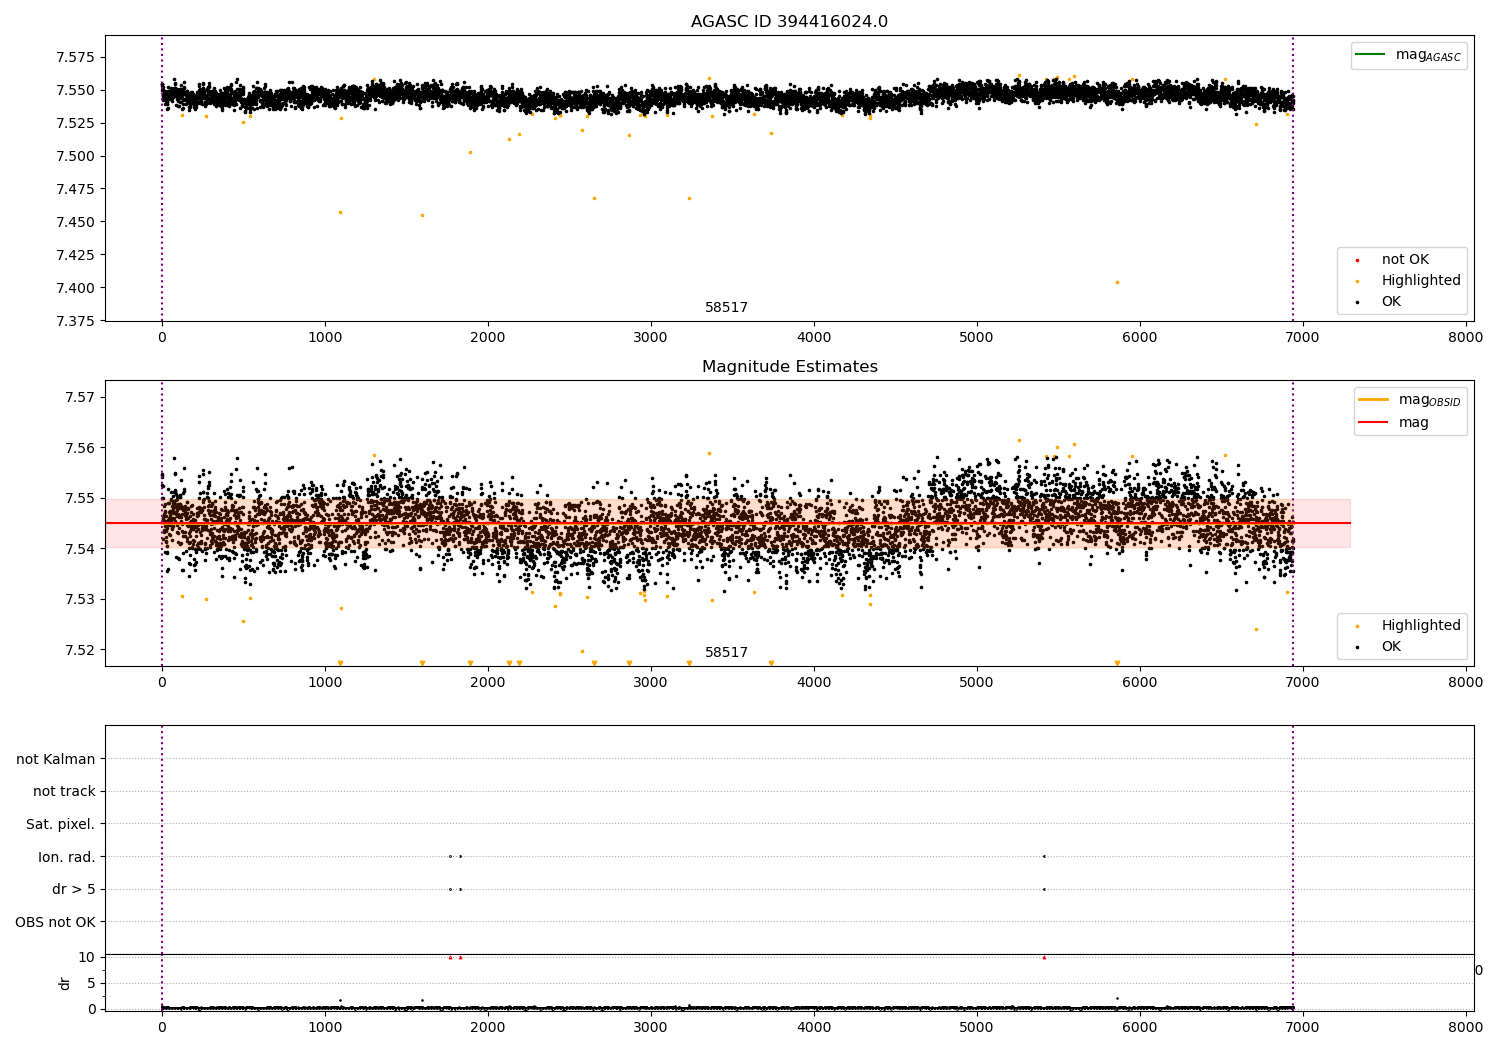This screenshot has width=1500, height=1050.
Task: Click the 7.57 y-axis tick in middle plot
Action: pyautogui.click(x=80, y=397)
